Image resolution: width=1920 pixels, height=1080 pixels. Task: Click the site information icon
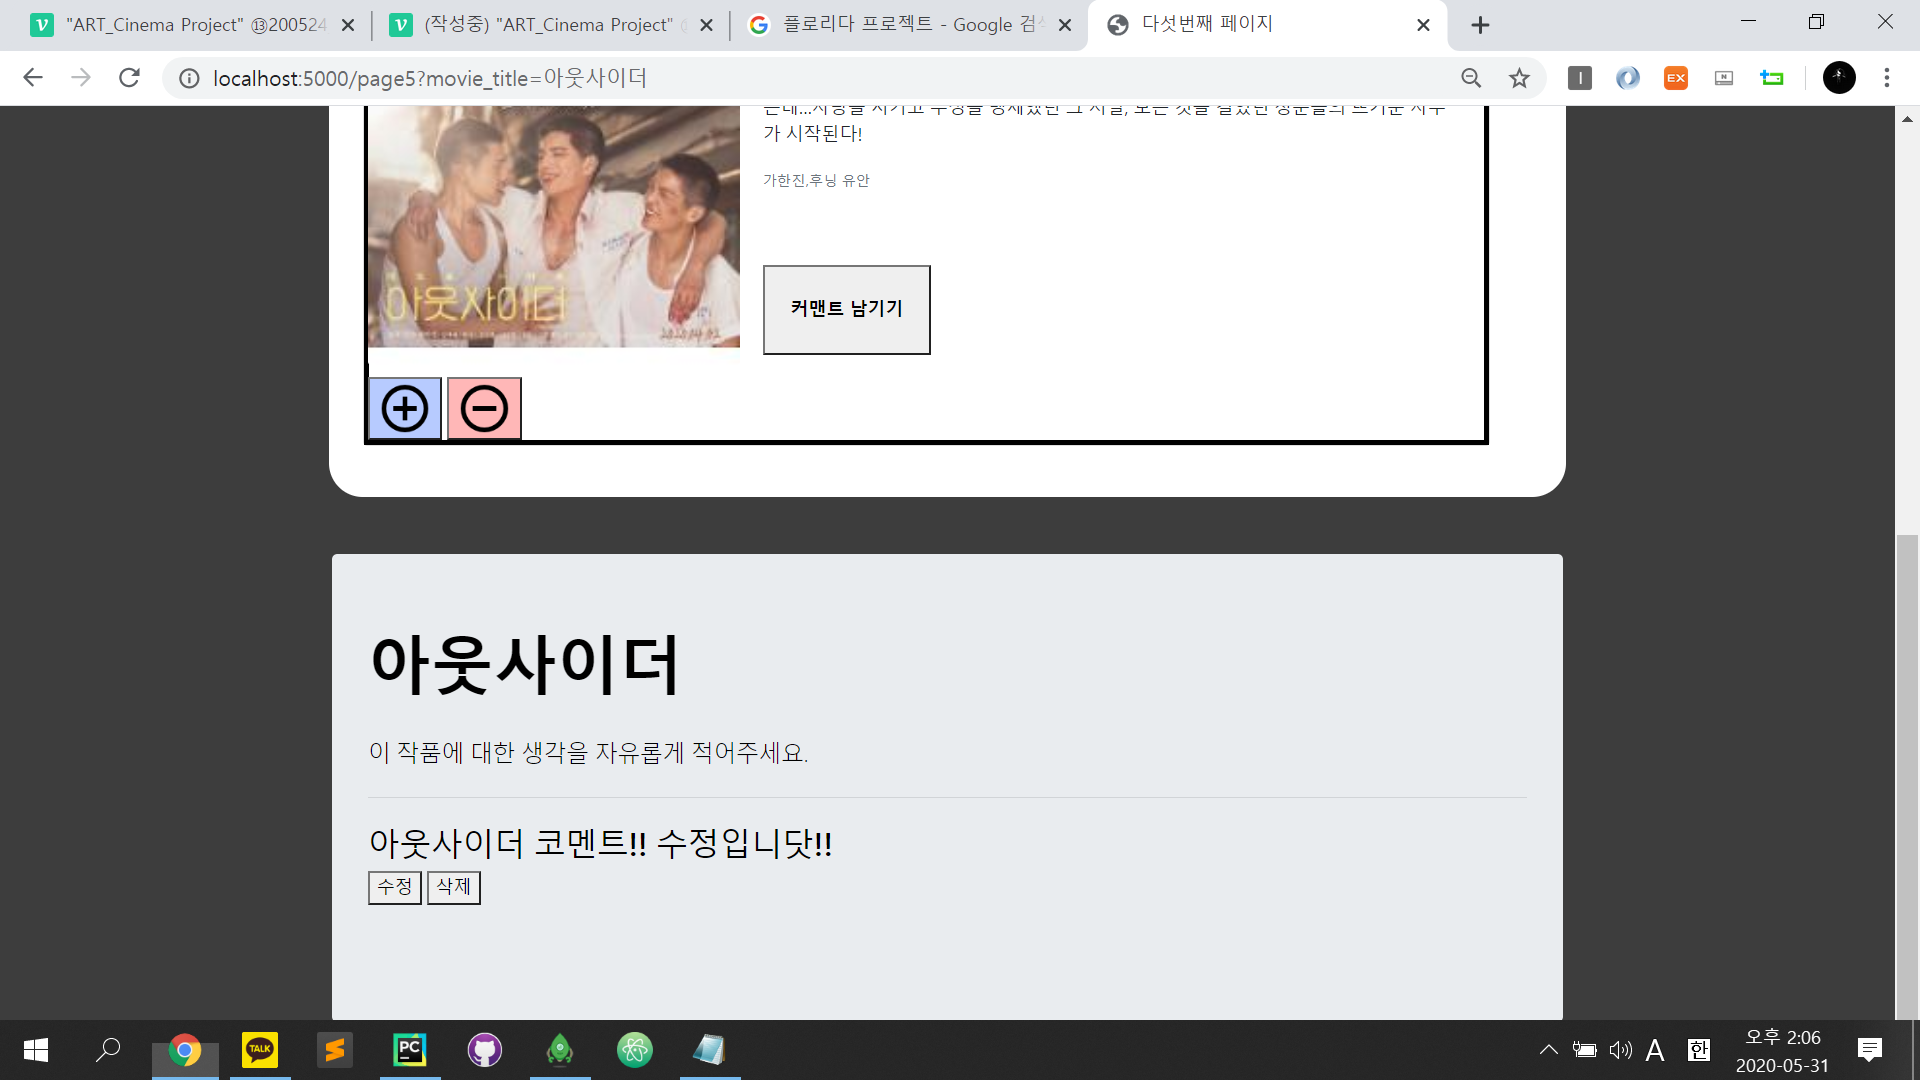point(189,78)
